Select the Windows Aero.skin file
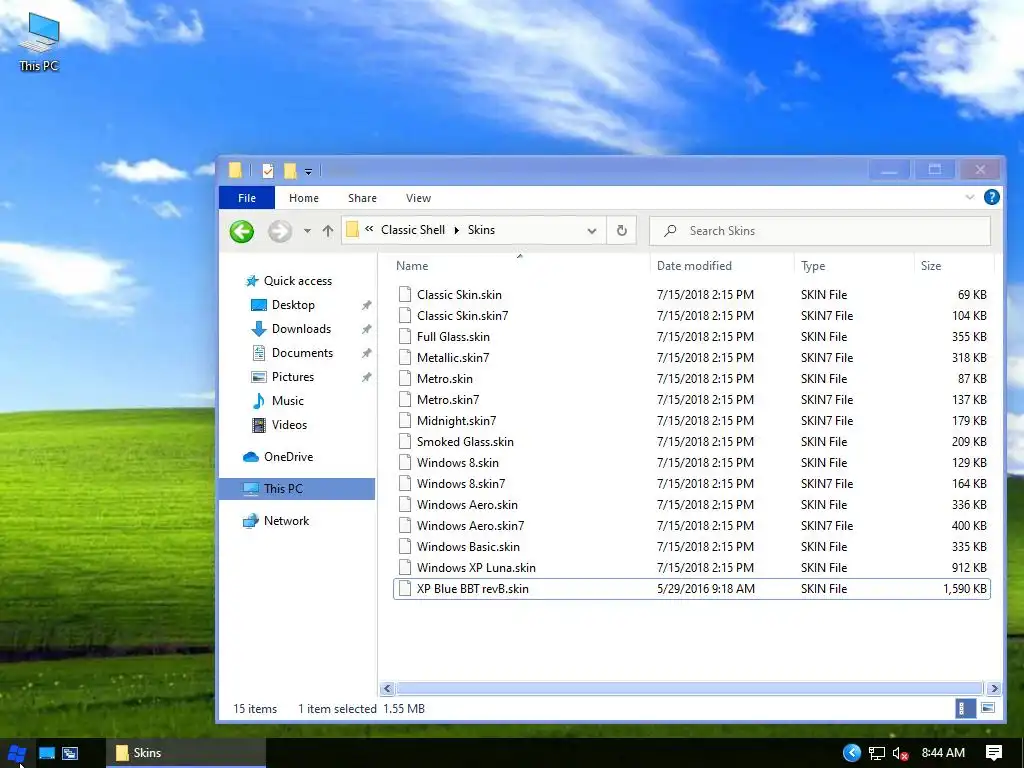 692,505
